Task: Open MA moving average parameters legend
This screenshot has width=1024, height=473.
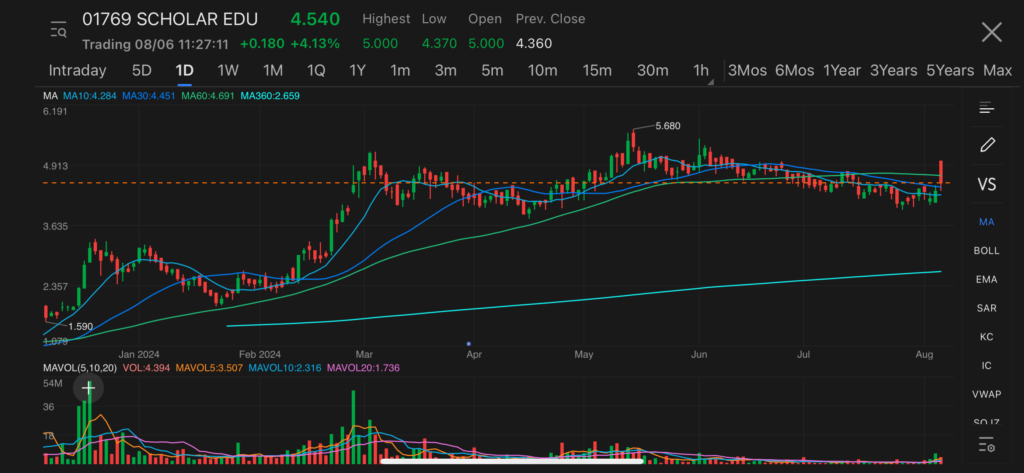Action: (50, 96)
